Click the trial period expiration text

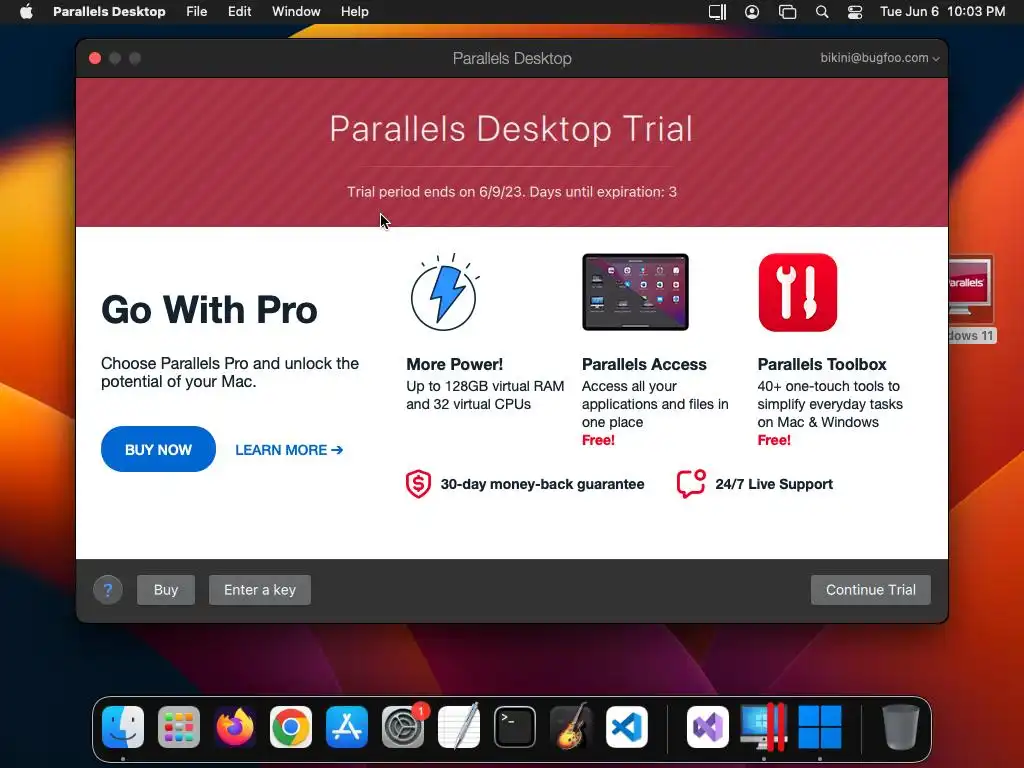click(512, 192)
